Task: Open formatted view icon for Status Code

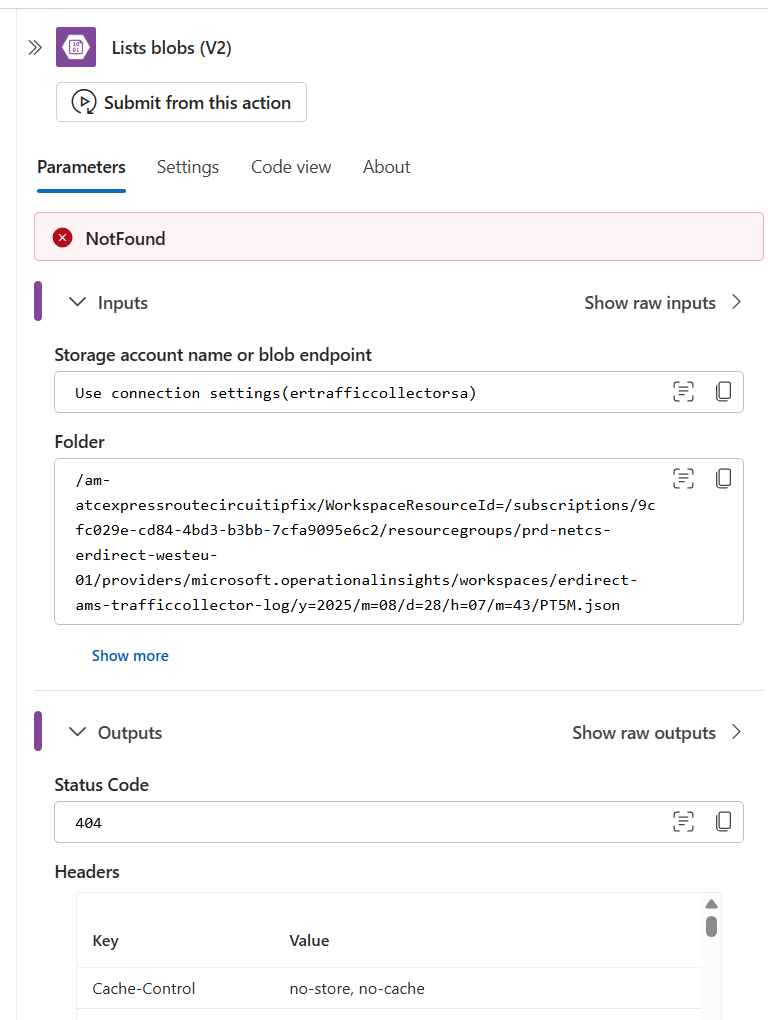Action: pyautogui.click(x=683, y=822)
